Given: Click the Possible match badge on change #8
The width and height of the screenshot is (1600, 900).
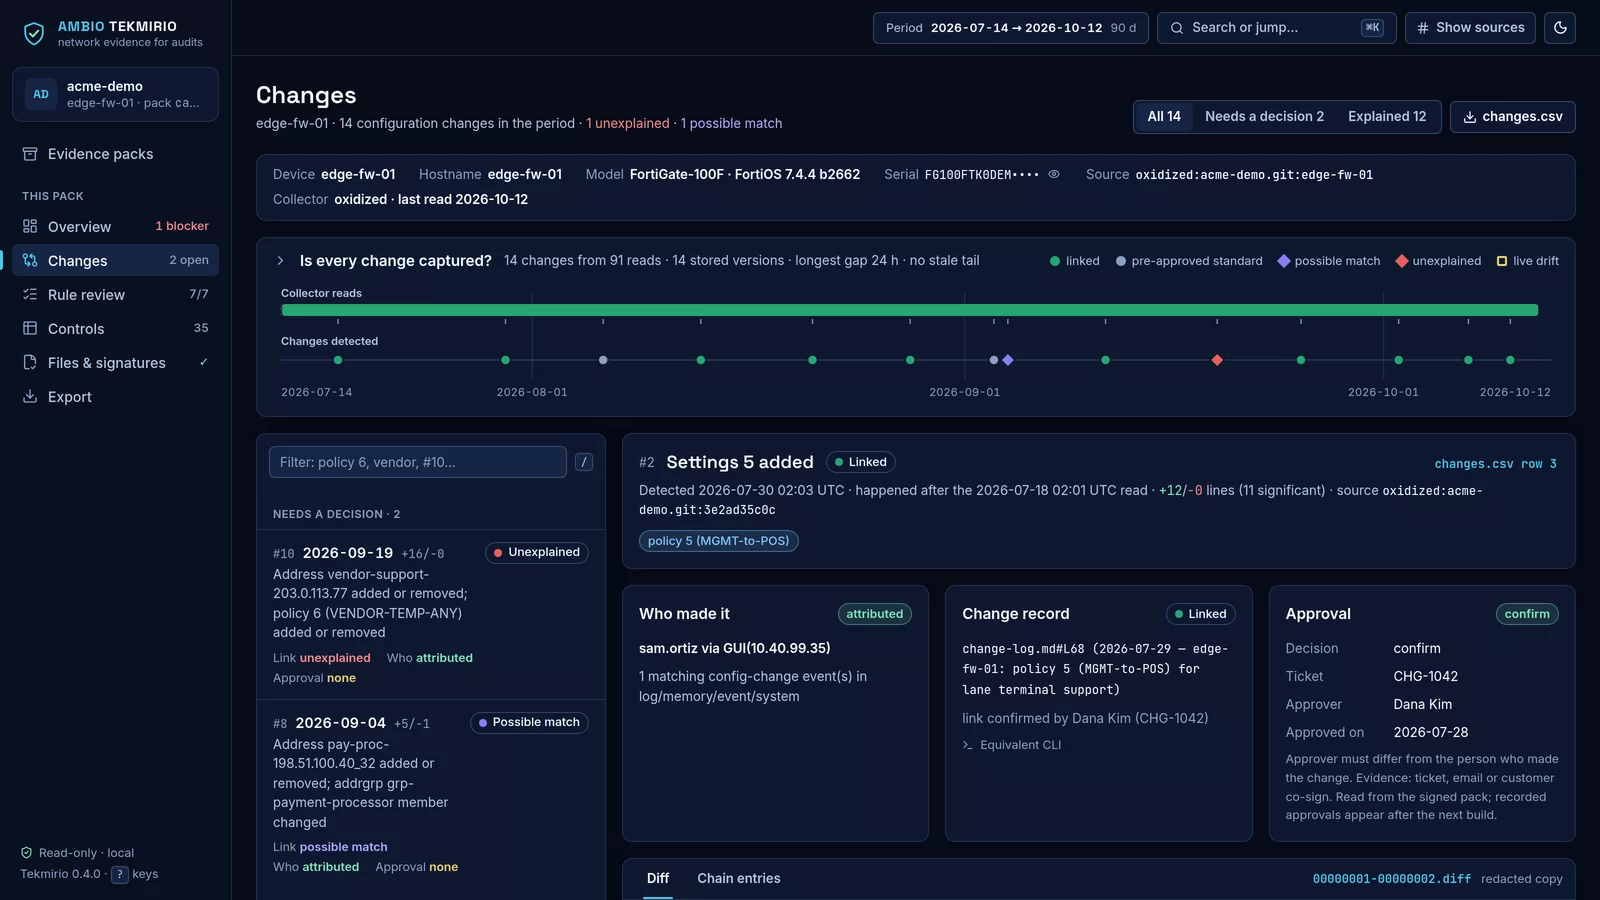Looking at the screenshot, I should (529, 722).
